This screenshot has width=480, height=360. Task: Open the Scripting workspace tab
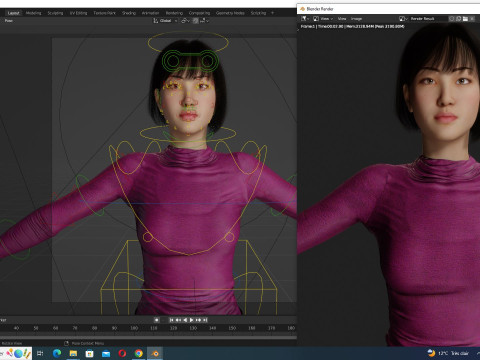click(x=258, y=13)
